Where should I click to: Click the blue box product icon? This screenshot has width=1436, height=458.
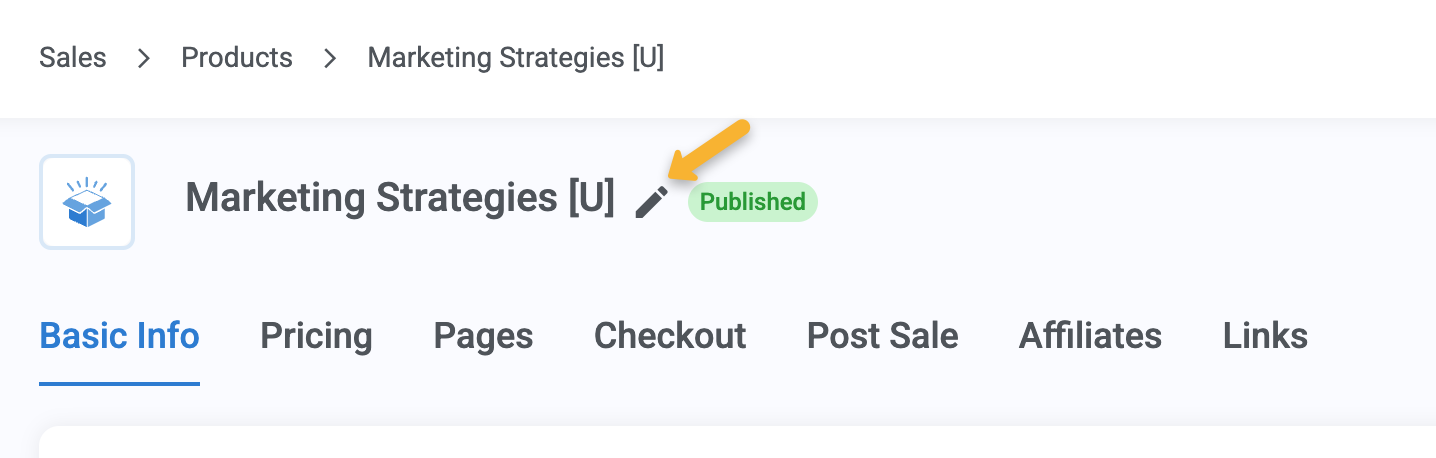87,201
